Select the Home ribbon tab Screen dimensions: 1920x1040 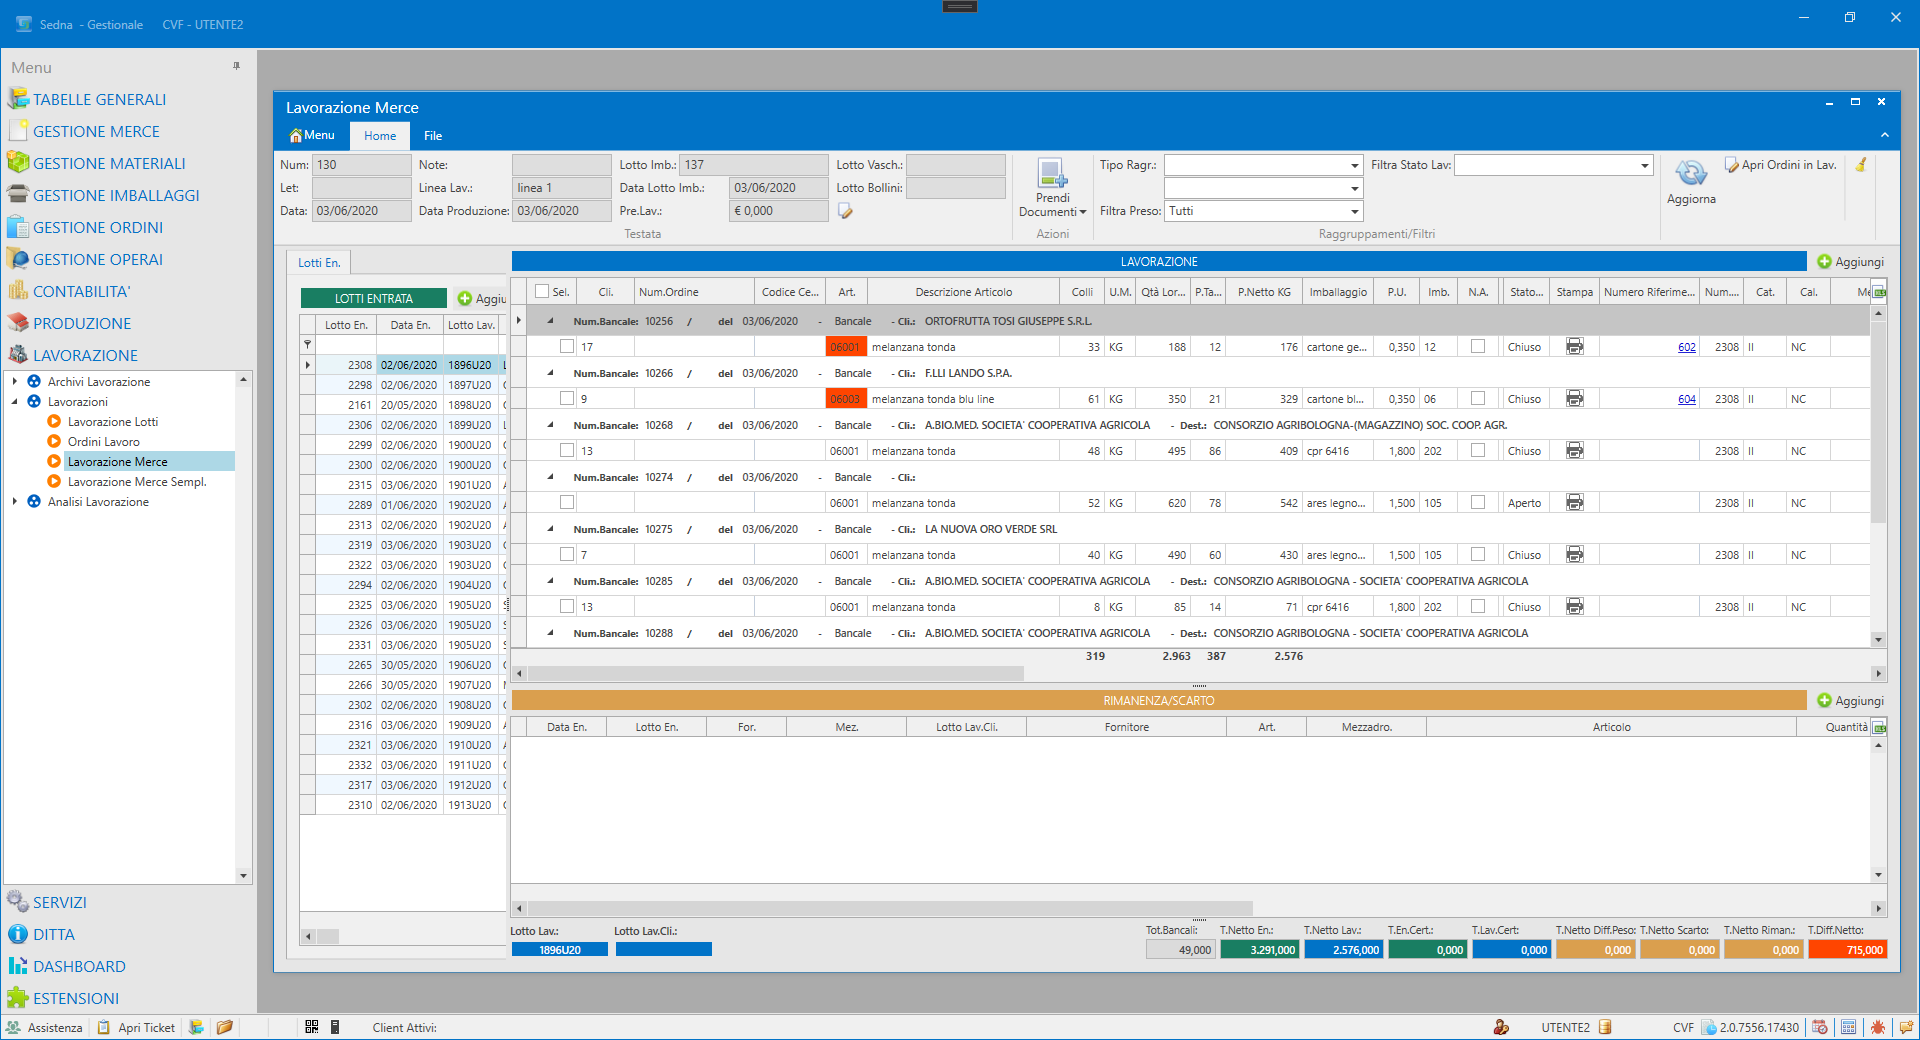click(x=379, y=135)
